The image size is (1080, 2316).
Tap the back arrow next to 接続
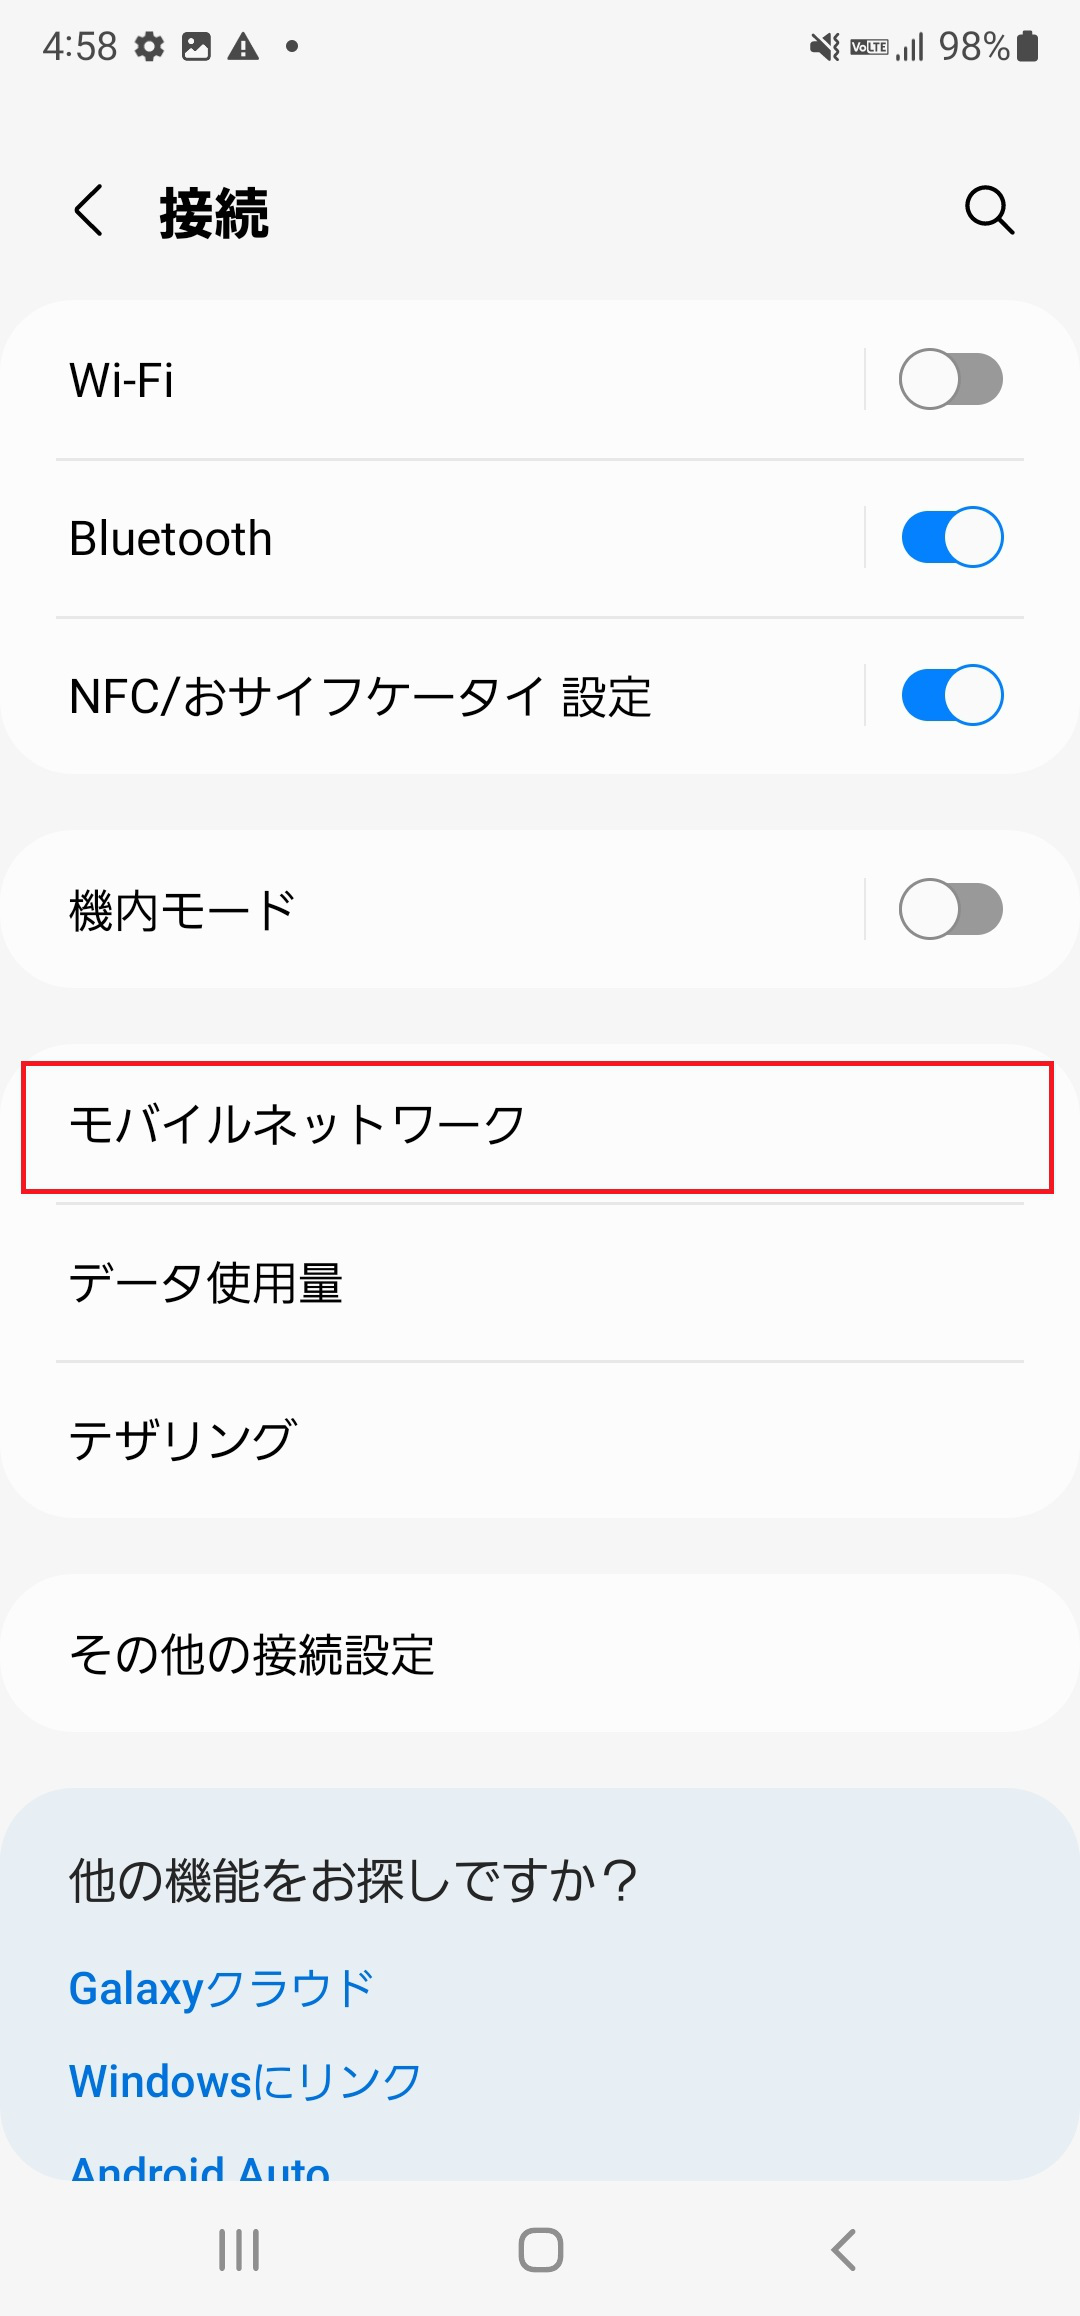88,212
